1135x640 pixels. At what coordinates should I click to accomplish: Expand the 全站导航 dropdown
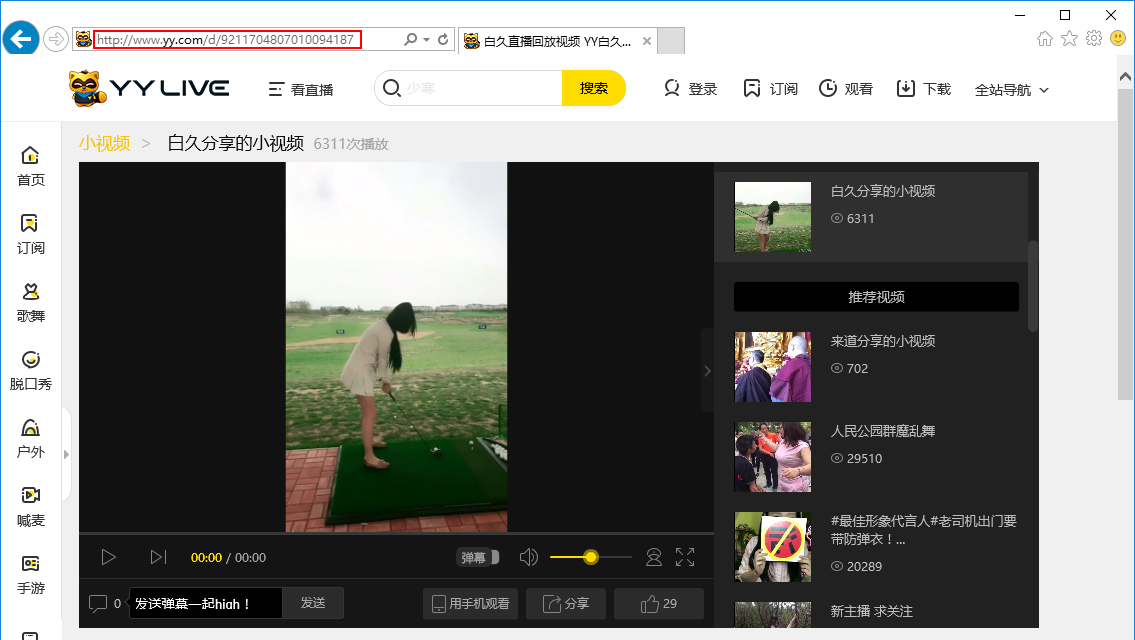point(1011,90)
